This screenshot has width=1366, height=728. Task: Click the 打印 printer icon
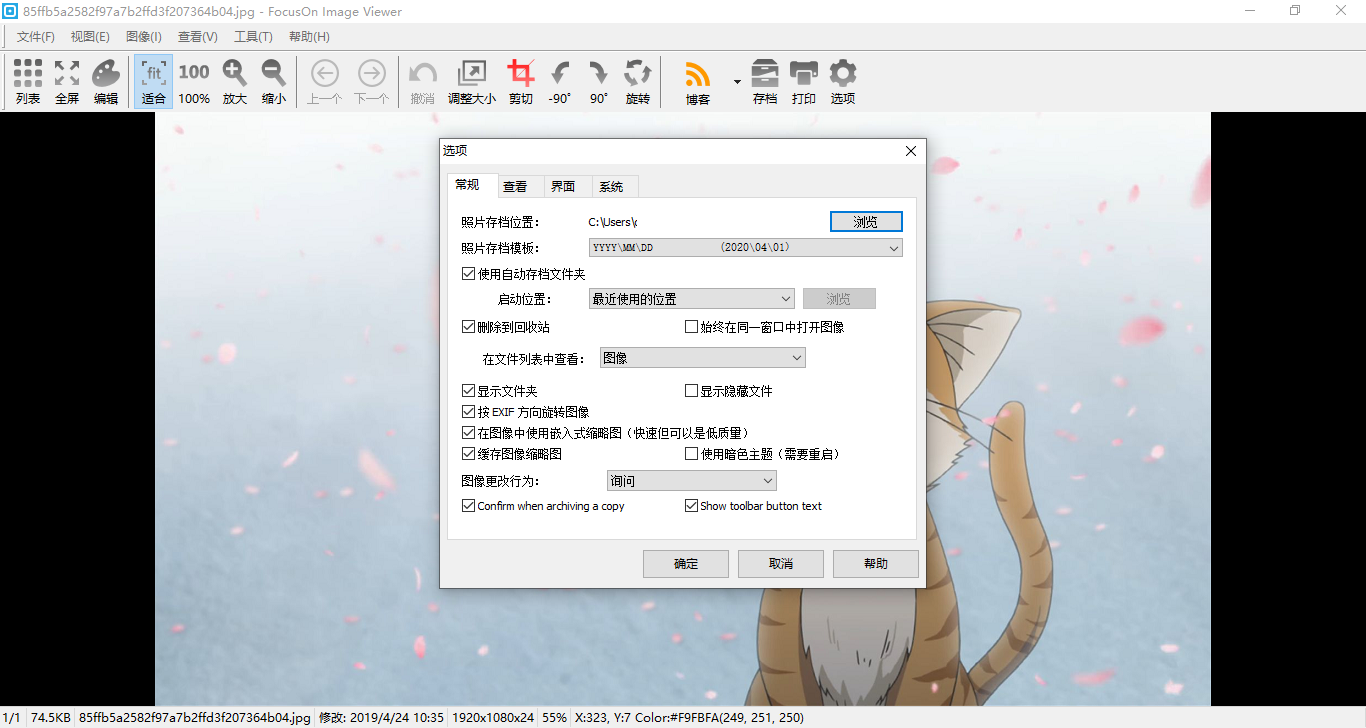pos(804,81)
